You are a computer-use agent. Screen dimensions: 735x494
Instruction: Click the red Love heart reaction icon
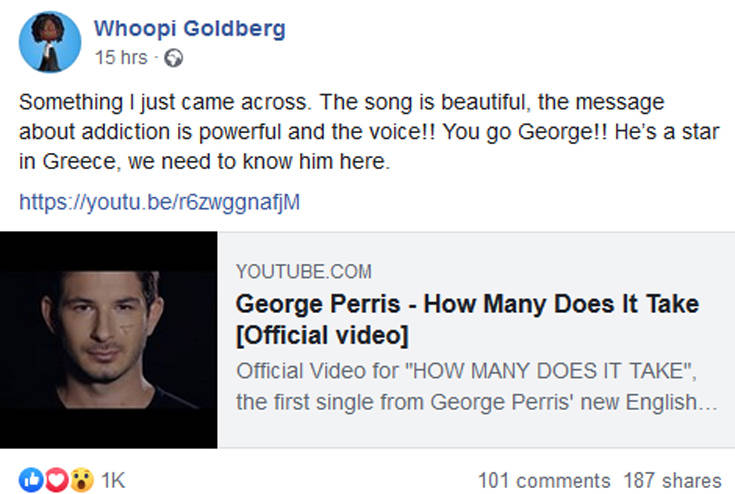[x=57, y=480]
